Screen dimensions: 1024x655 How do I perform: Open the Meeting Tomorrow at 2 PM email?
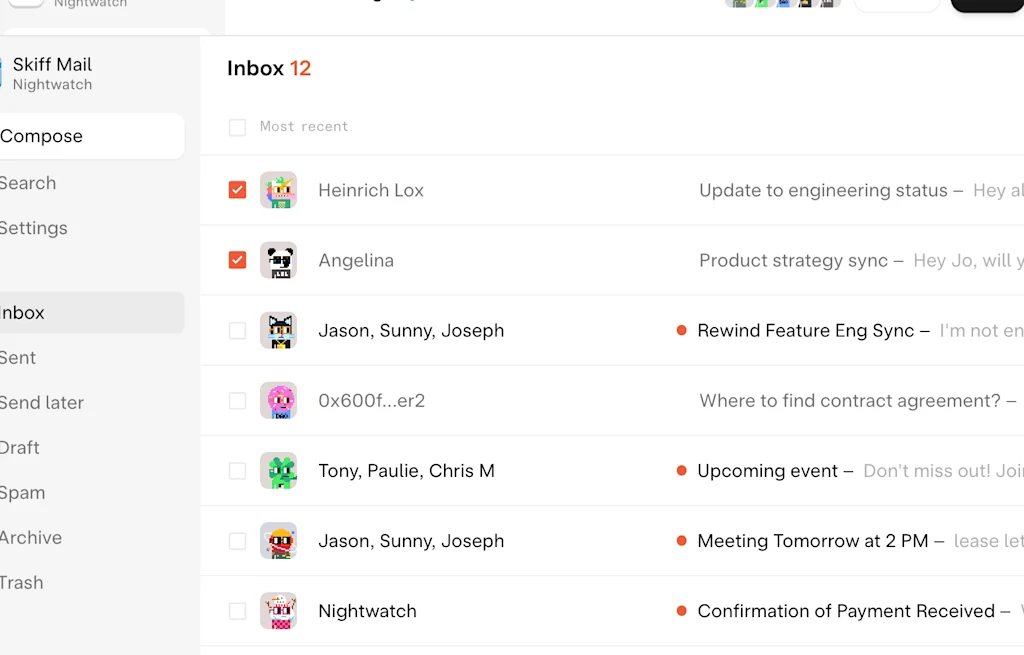(x=812, y=541)
